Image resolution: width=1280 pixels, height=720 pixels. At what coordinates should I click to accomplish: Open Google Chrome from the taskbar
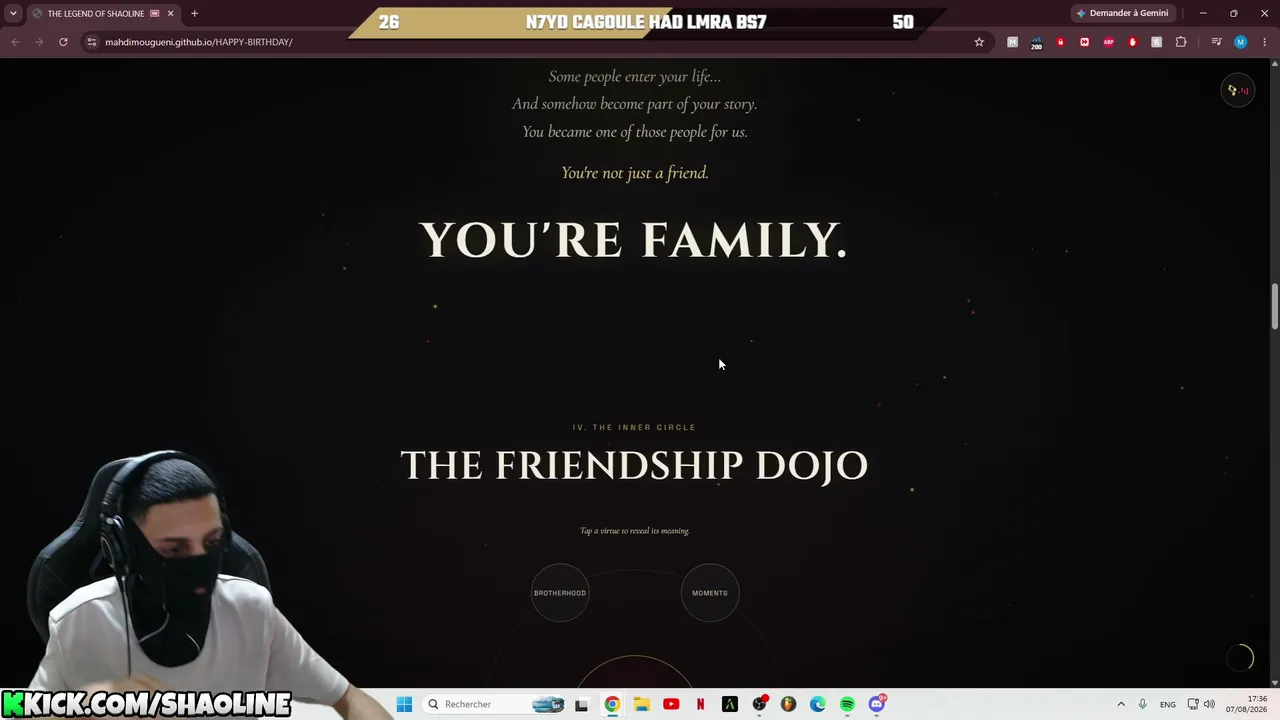click(612, 704)
